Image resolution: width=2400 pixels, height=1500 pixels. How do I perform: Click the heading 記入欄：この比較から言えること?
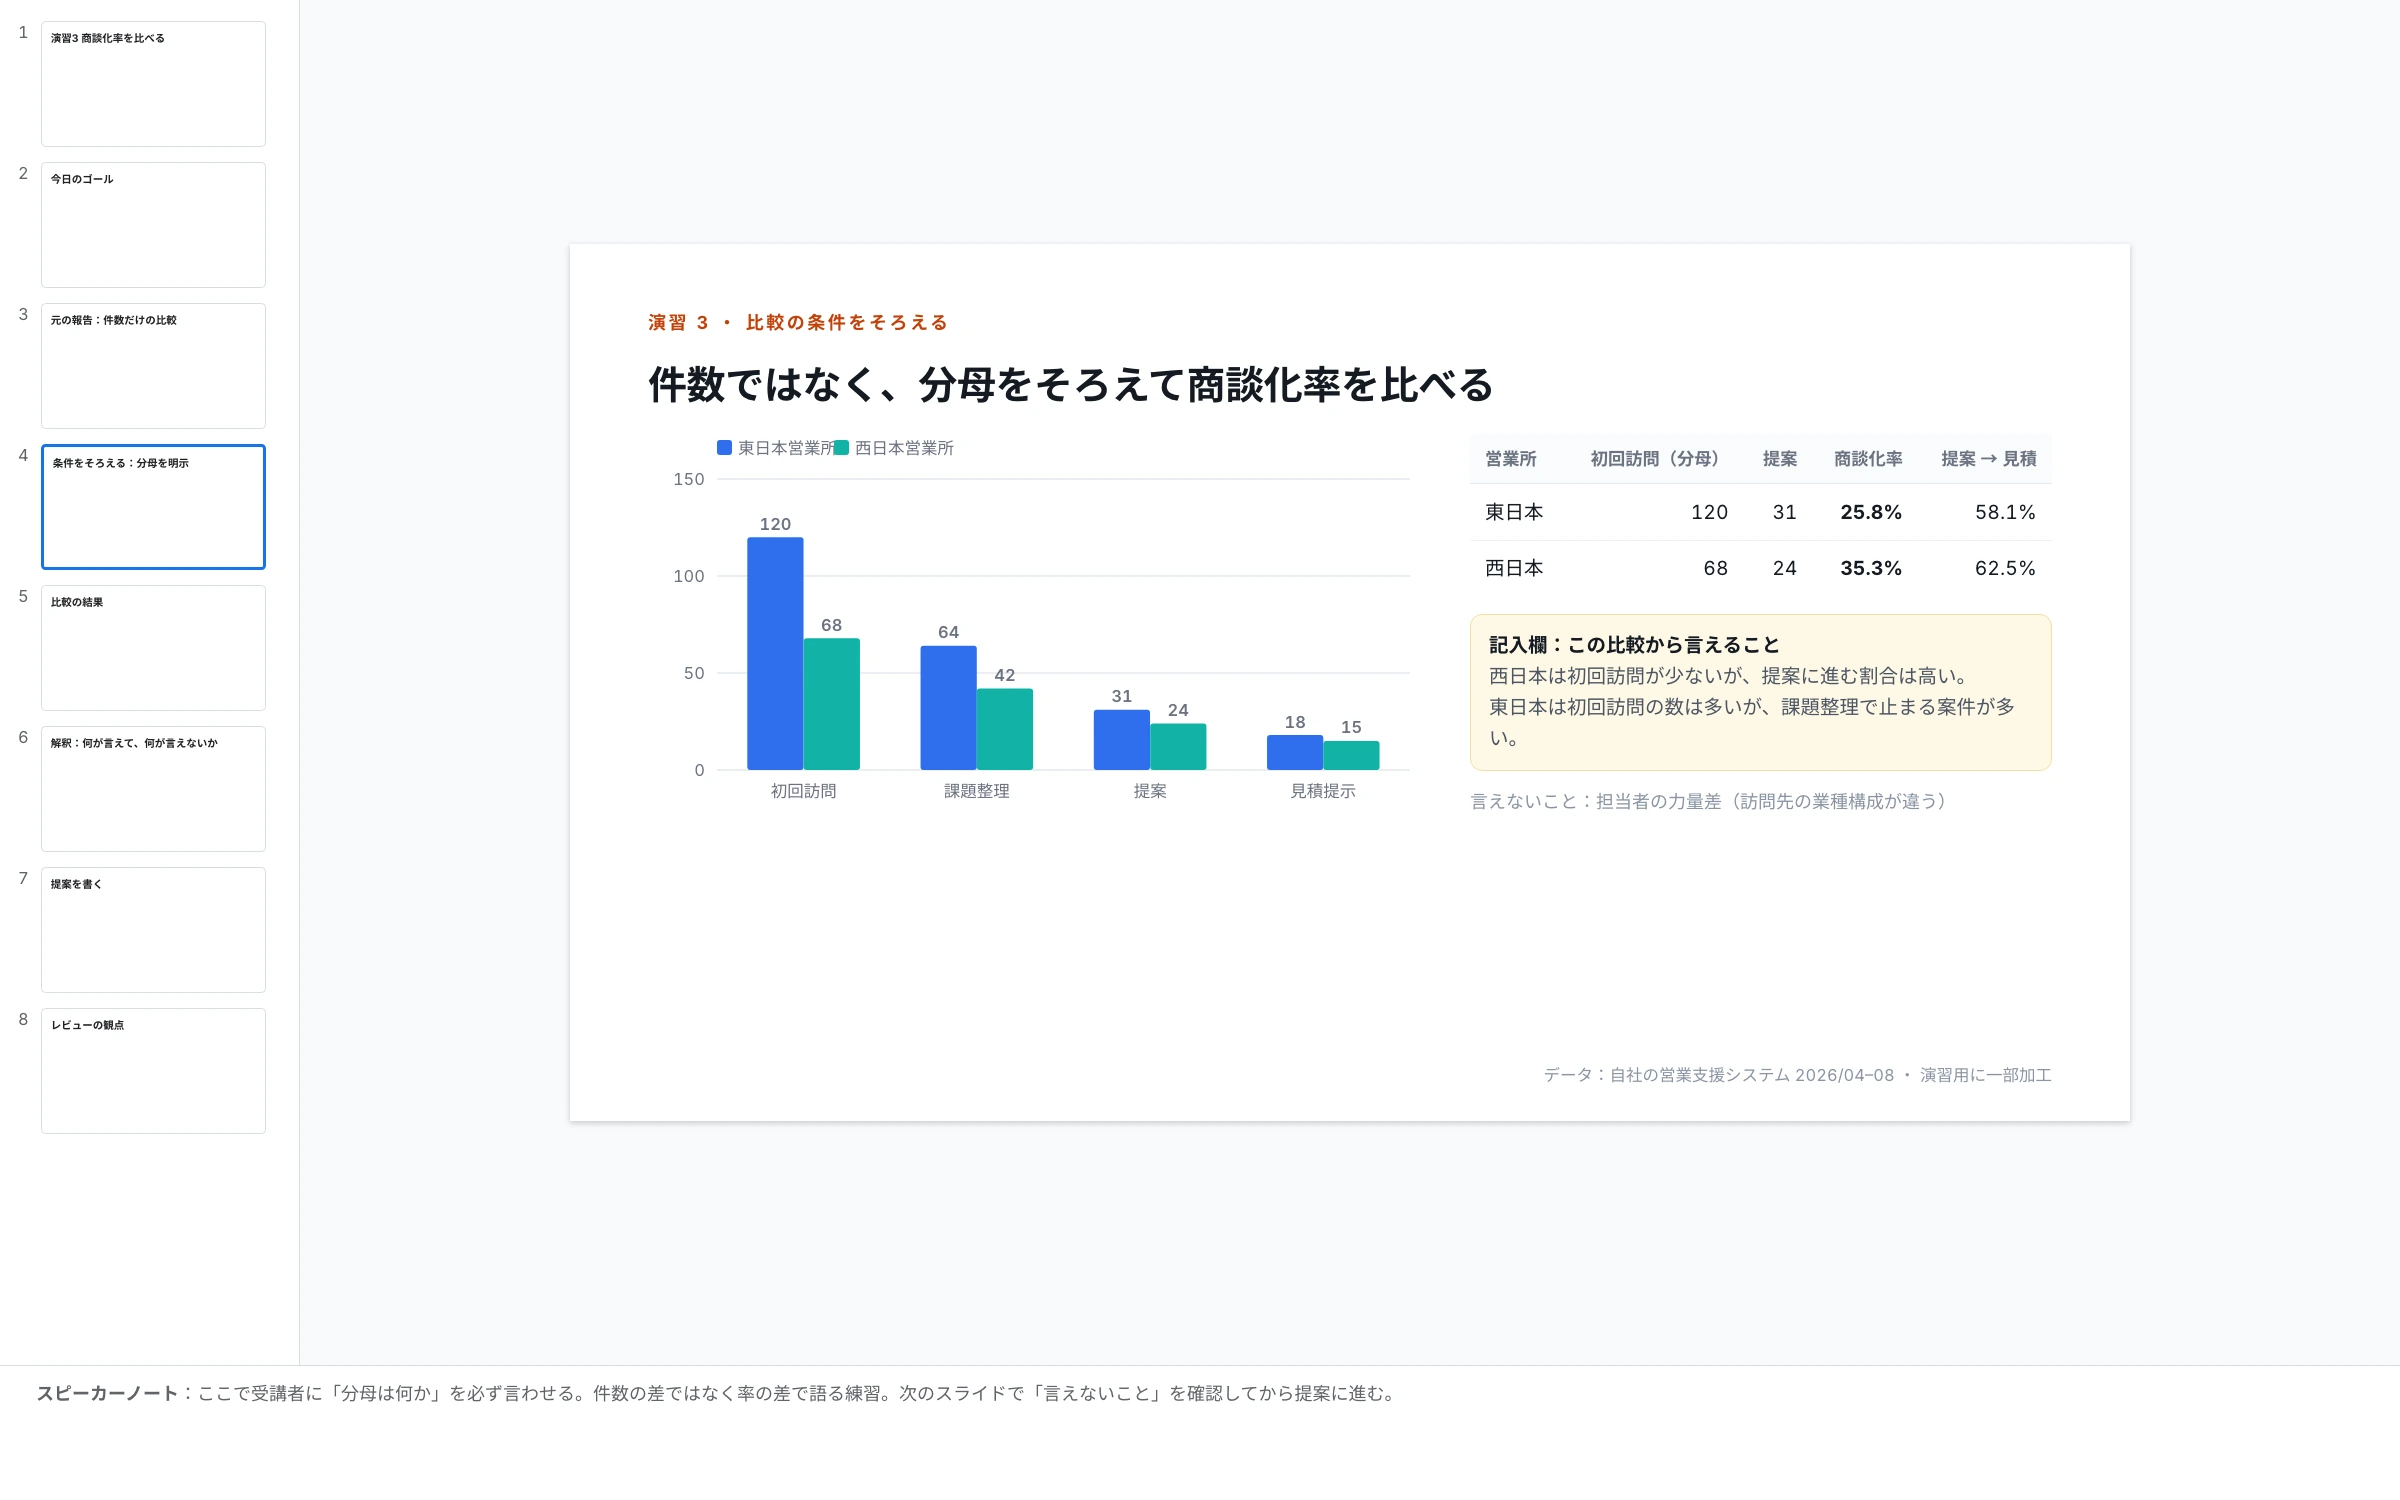coord(1634,645)
